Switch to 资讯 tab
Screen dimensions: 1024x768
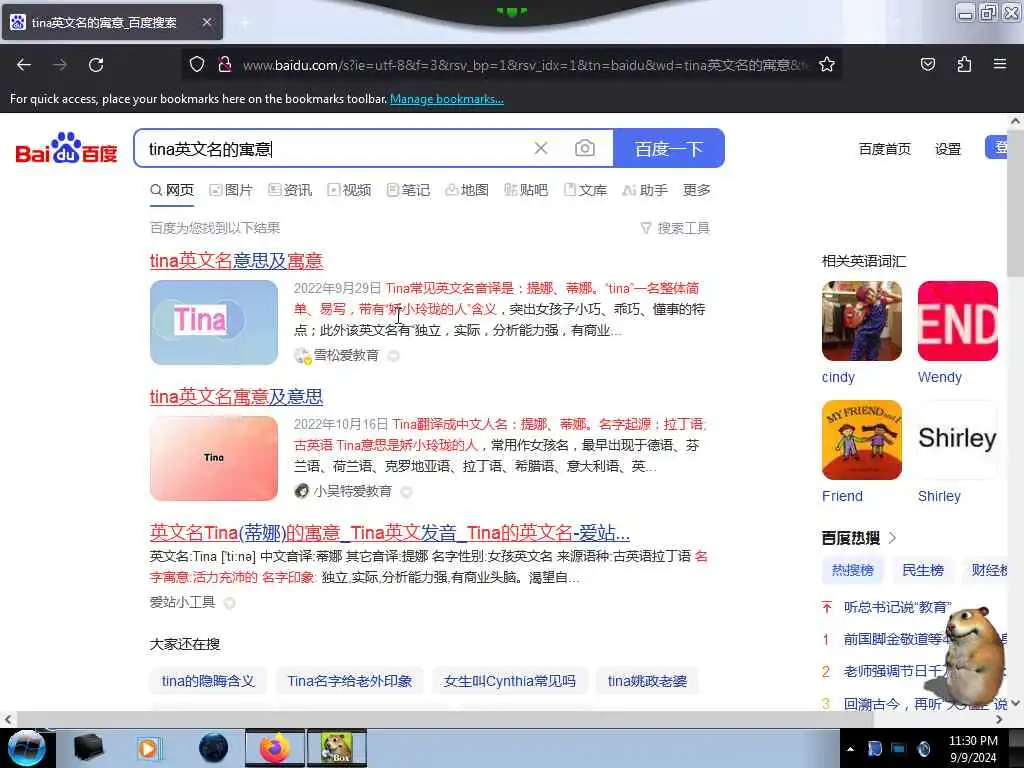tap(290, 190)
